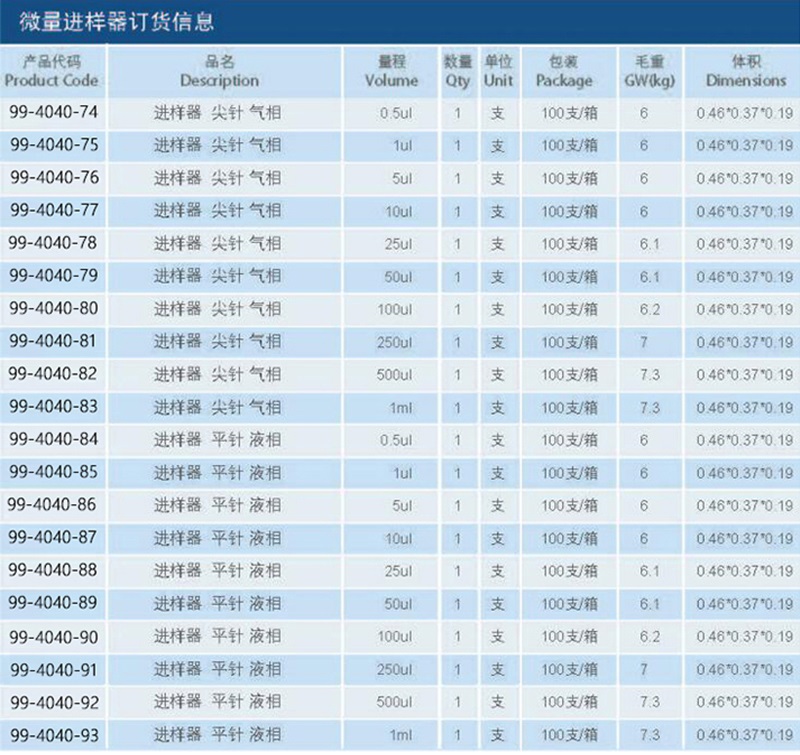This screenshot has height=755, width=800.
Task: Select the GW(kg) column header
Action: 644,71
